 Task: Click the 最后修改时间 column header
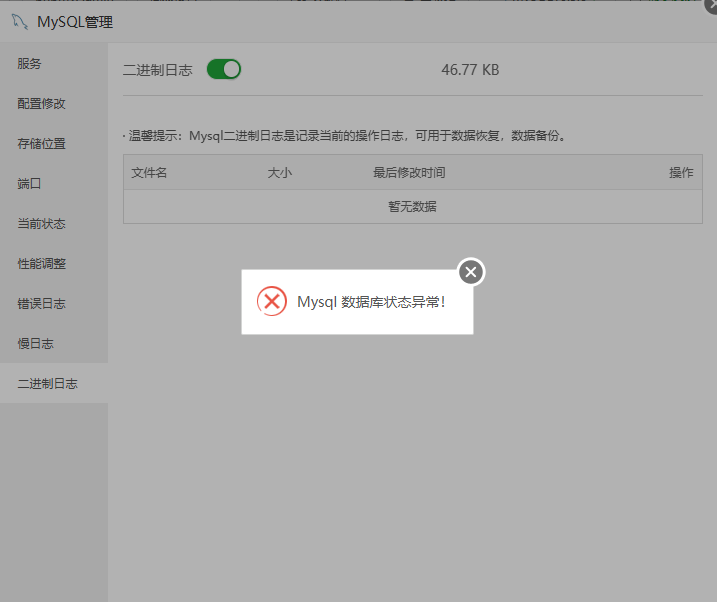(409, 173)
